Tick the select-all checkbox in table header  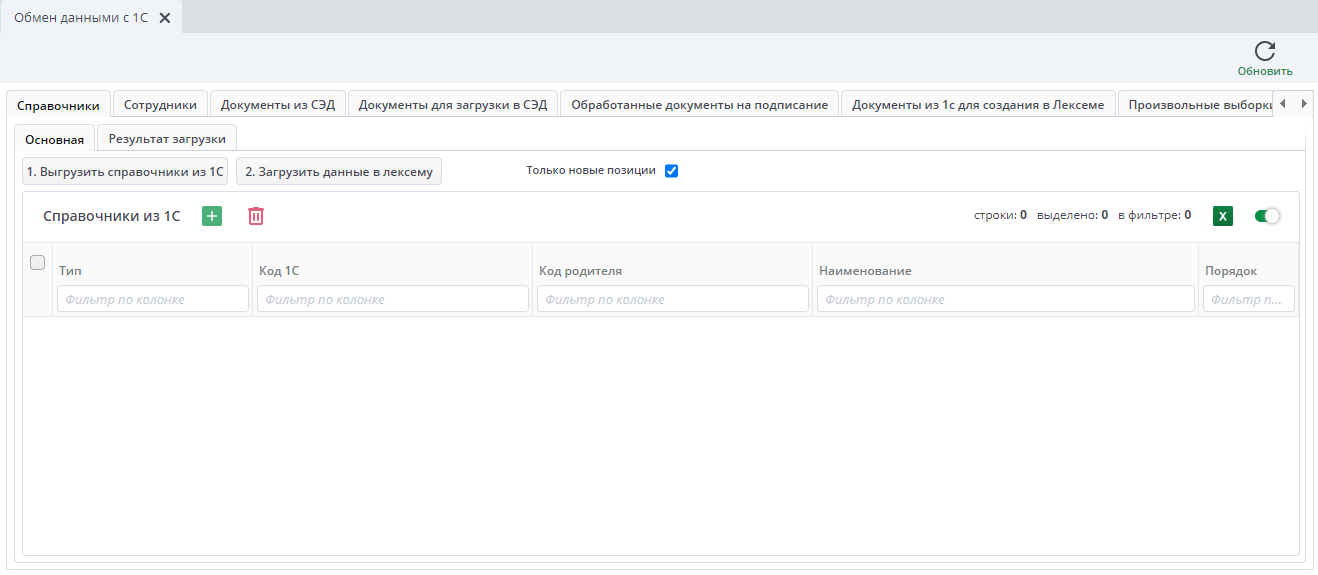click(38, 263)
